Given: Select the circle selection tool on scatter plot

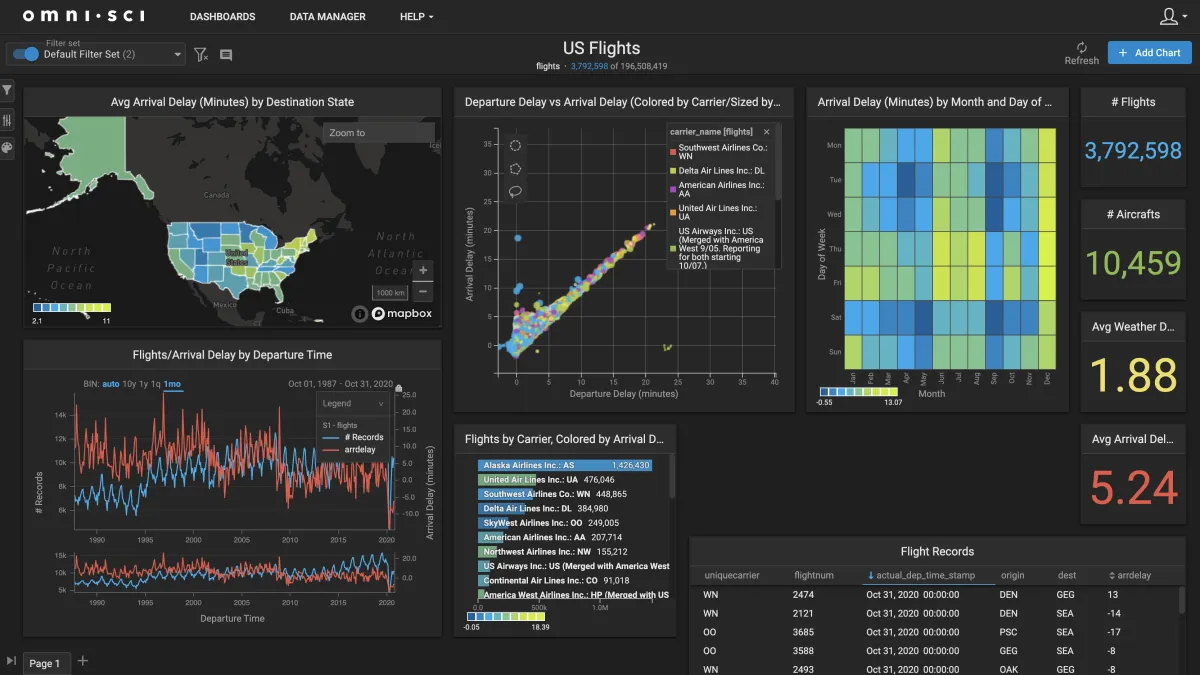Looking at the screenshot, I should pos(517,146).
